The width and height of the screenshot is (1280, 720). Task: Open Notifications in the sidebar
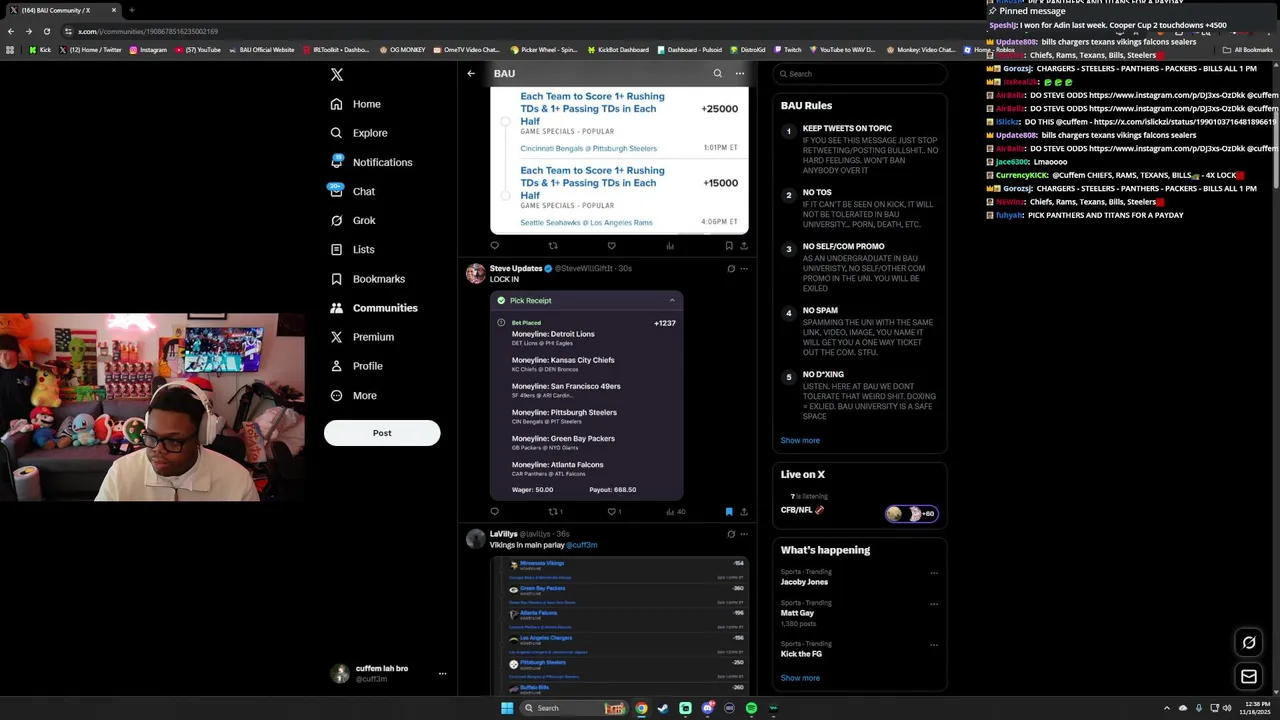tap(371, 162)
